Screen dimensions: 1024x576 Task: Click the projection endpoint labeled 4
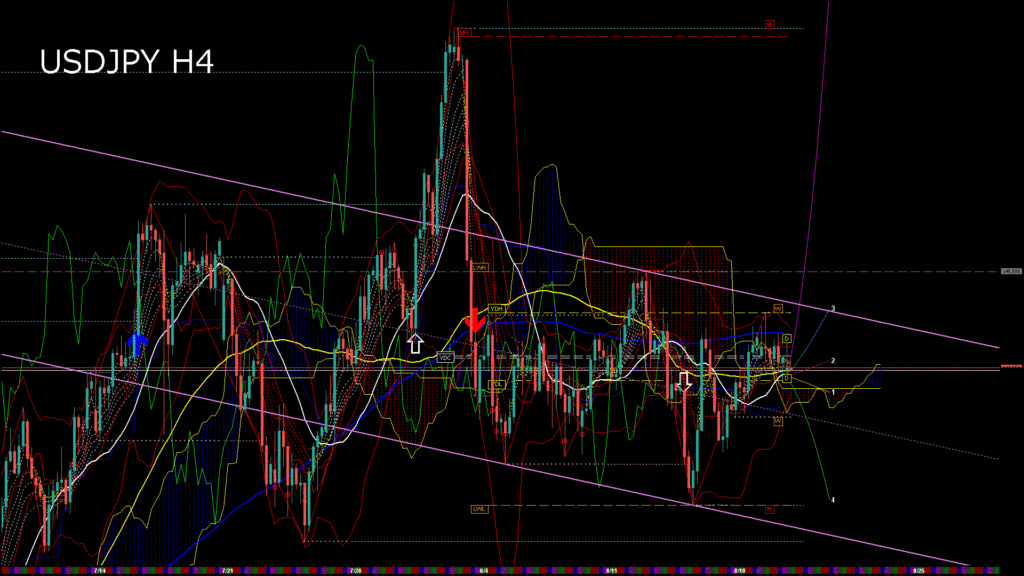(x=833, y=499)
